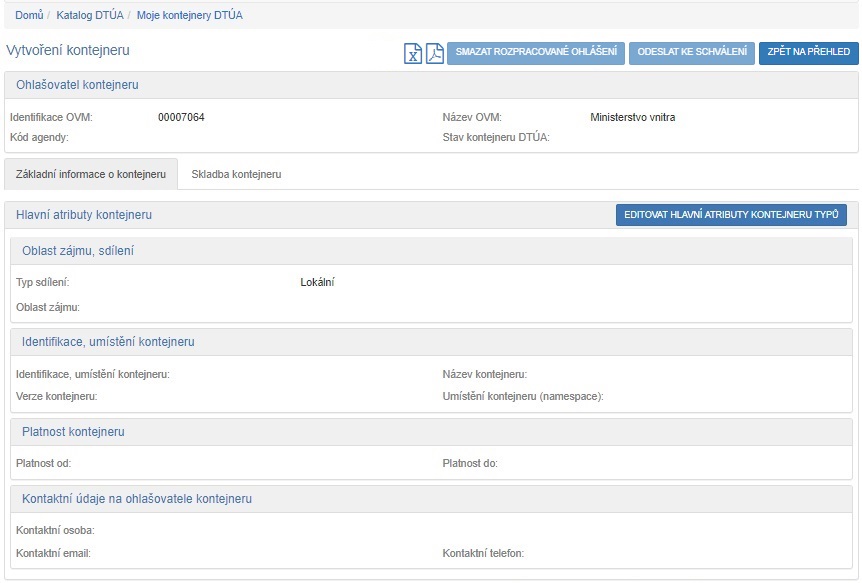
Task: Click Smazat rozpracované ohlášení button
Action: click(536, 52)
